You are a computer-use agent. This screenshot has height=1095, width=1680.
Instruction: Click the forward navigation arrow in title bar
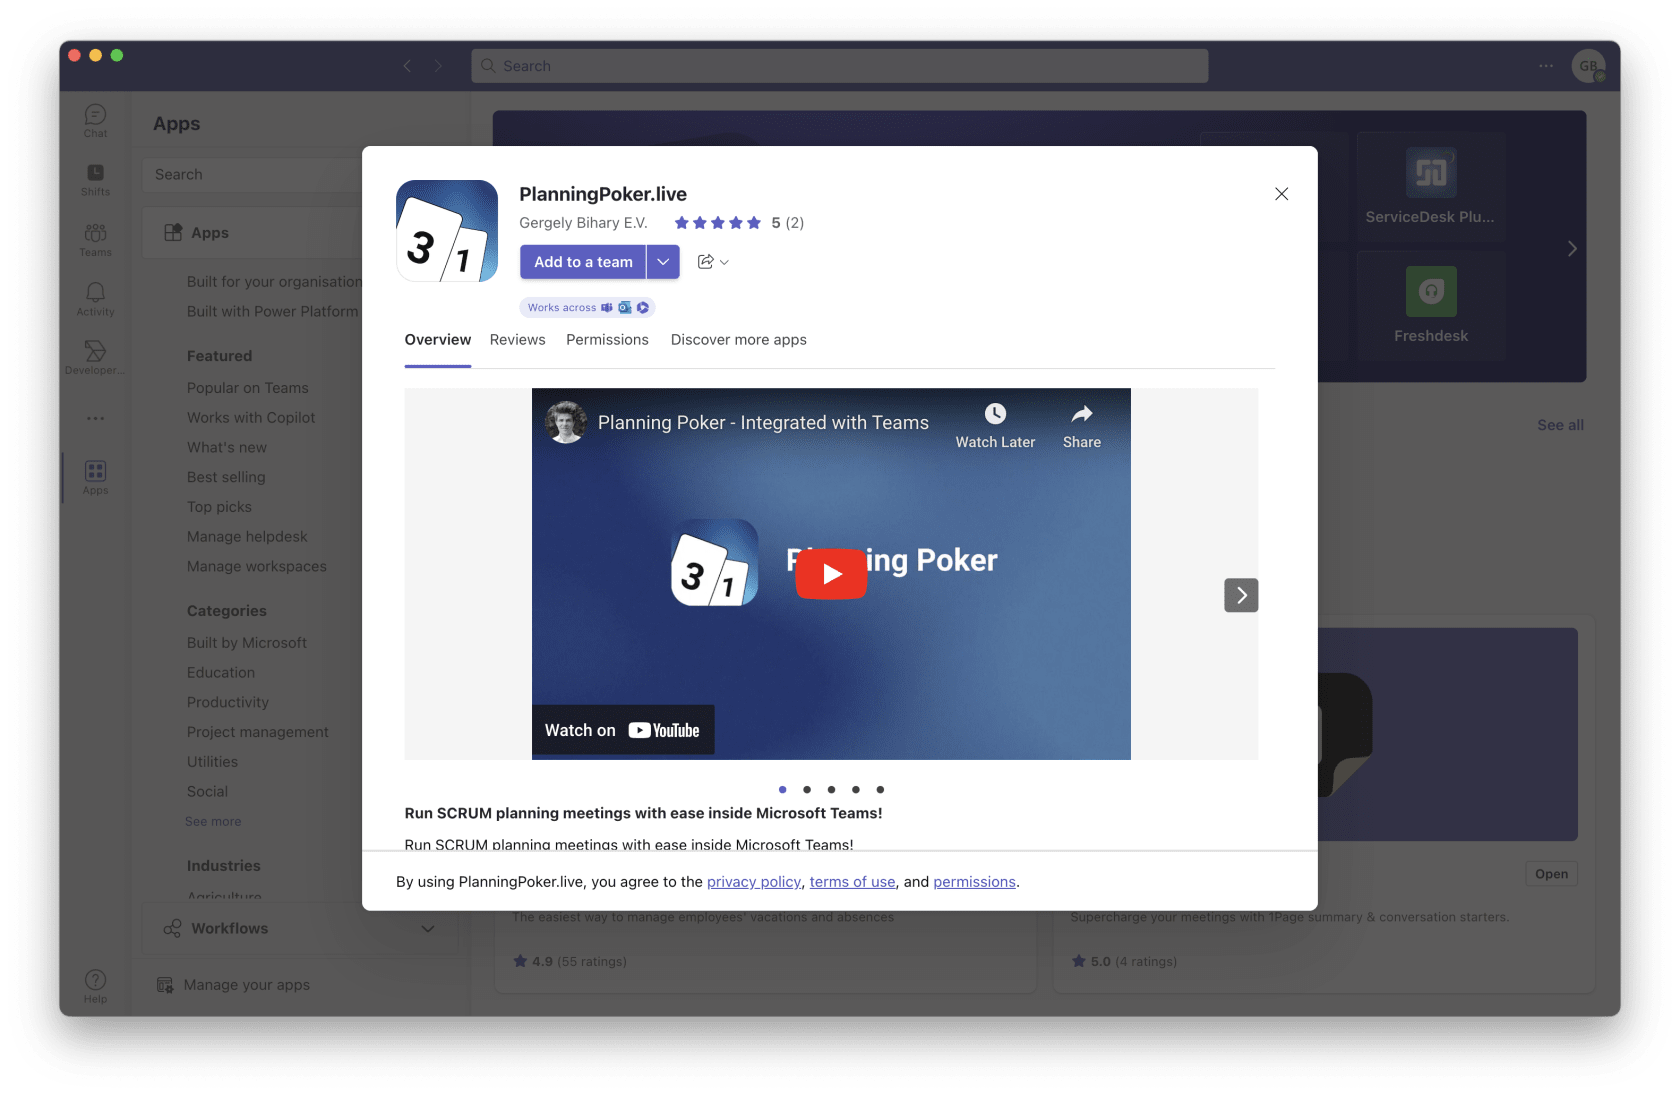coord(438,66)
